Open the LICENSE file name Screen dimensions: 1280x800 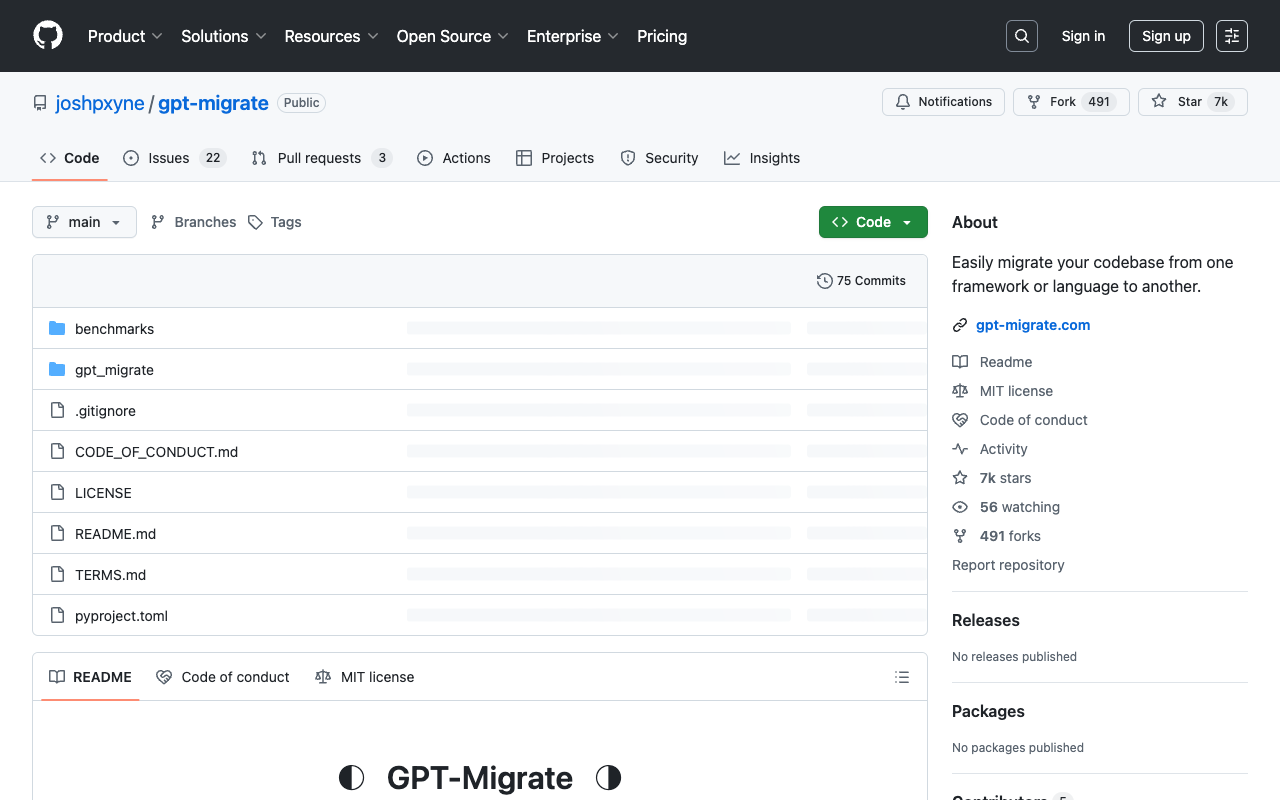point(103,493)
